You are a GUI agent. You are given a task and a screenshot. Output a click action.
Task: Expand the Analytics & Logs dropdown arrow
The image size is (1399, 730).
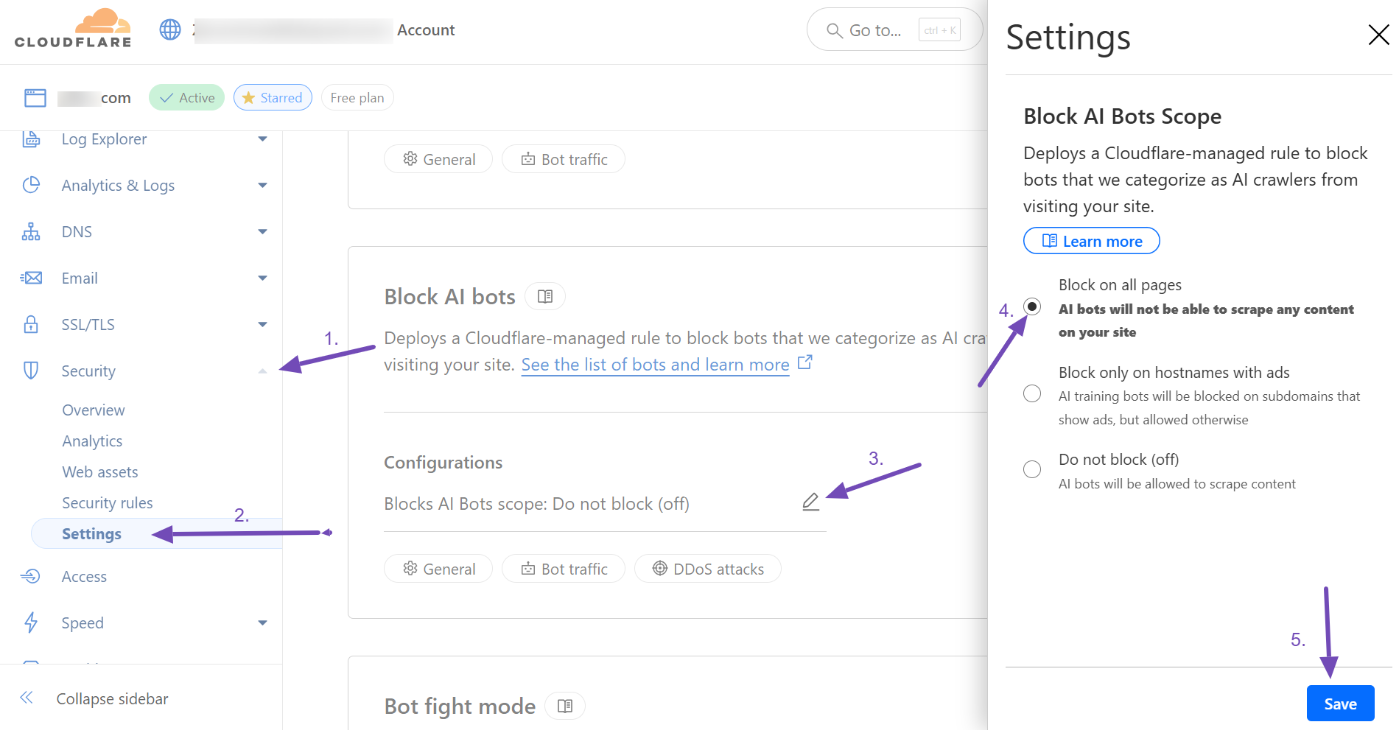tap(262, 185)
